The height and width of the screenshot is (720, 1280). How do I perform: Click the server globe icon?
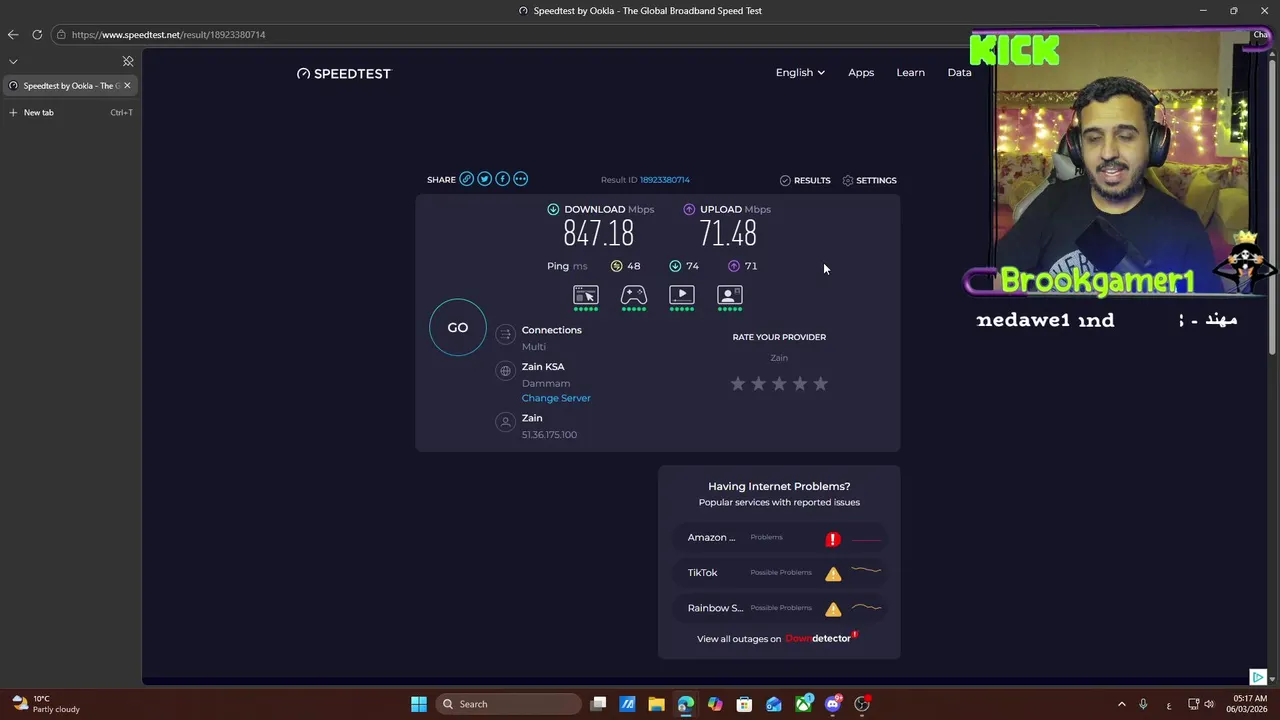coord(505,371)
